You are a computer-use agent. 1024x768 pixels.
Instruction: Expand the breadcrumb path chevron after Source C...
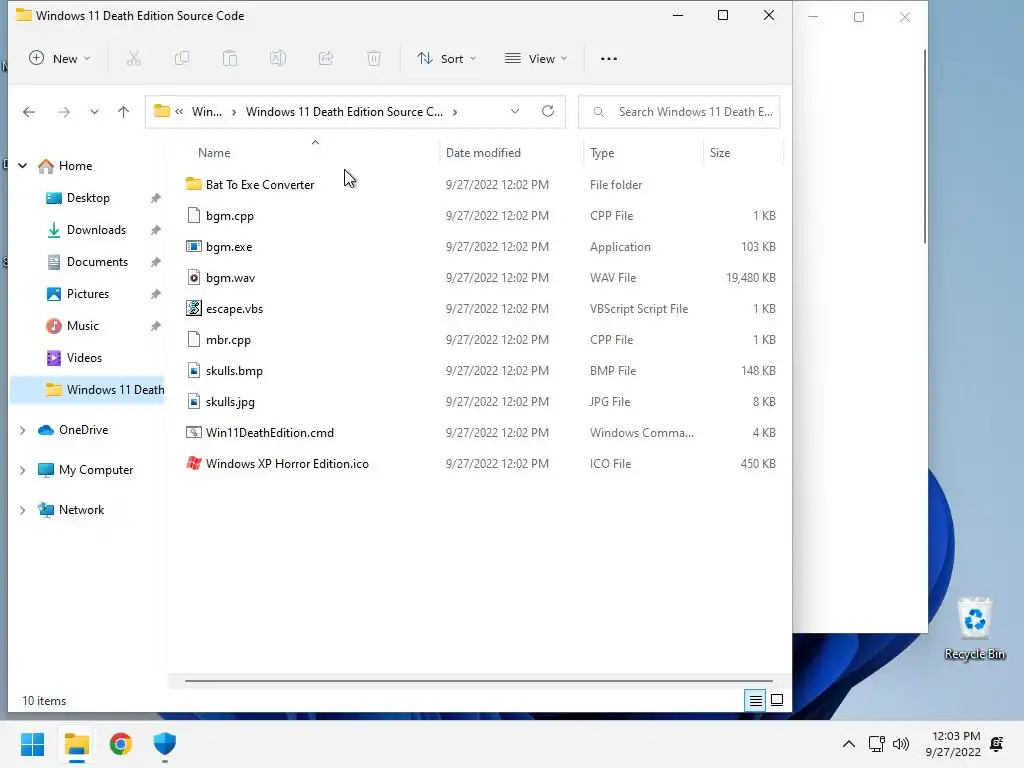(455, 112)
